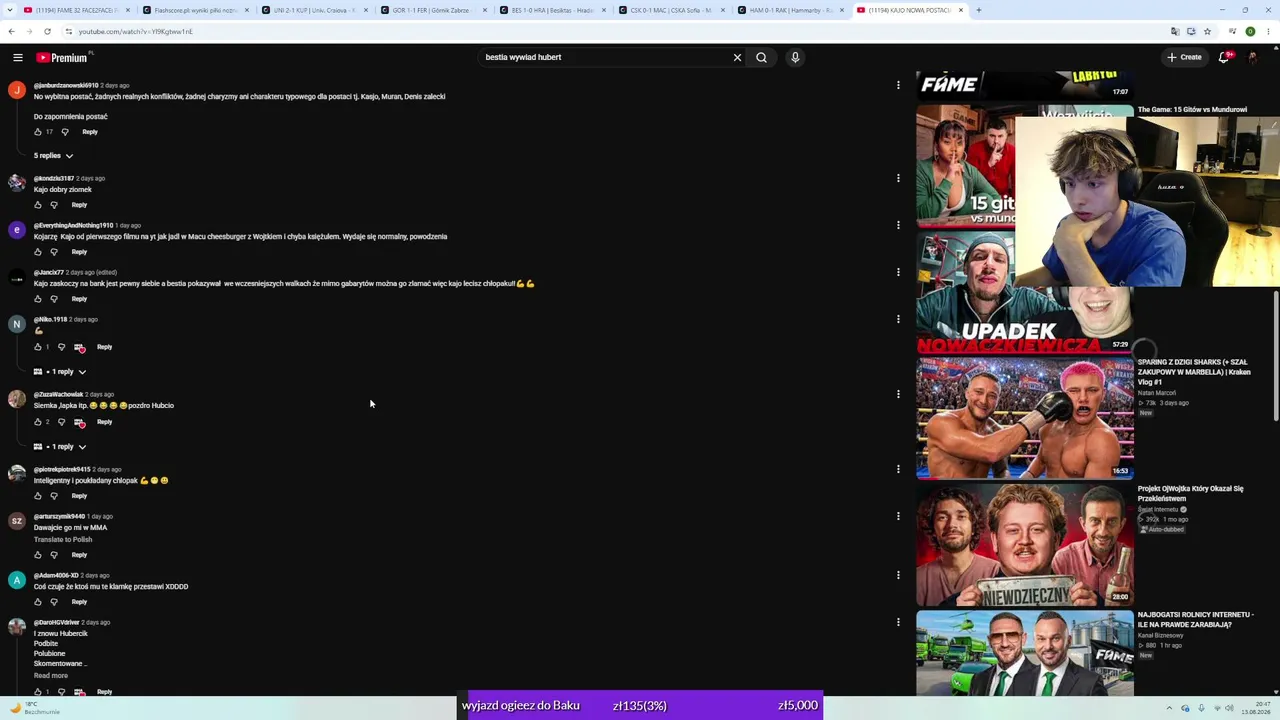
Task: Expand Read more on @DaroHGVdriver comment
Action: (x=51, y=676)
